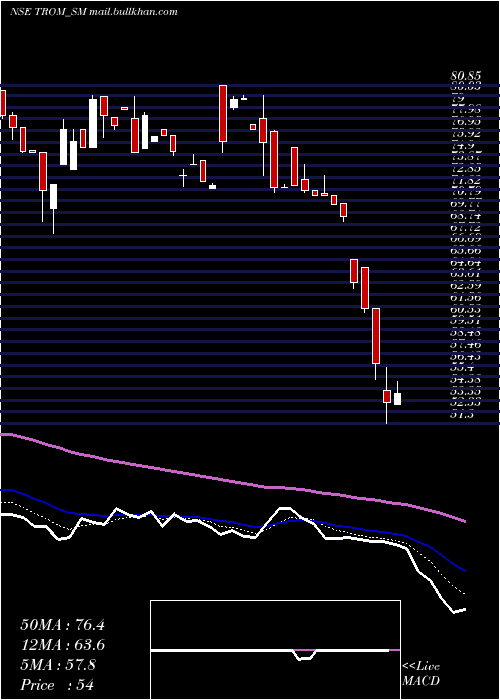Click the 50MA : 76.4 readout
The image size is (500, 700).
62,625
